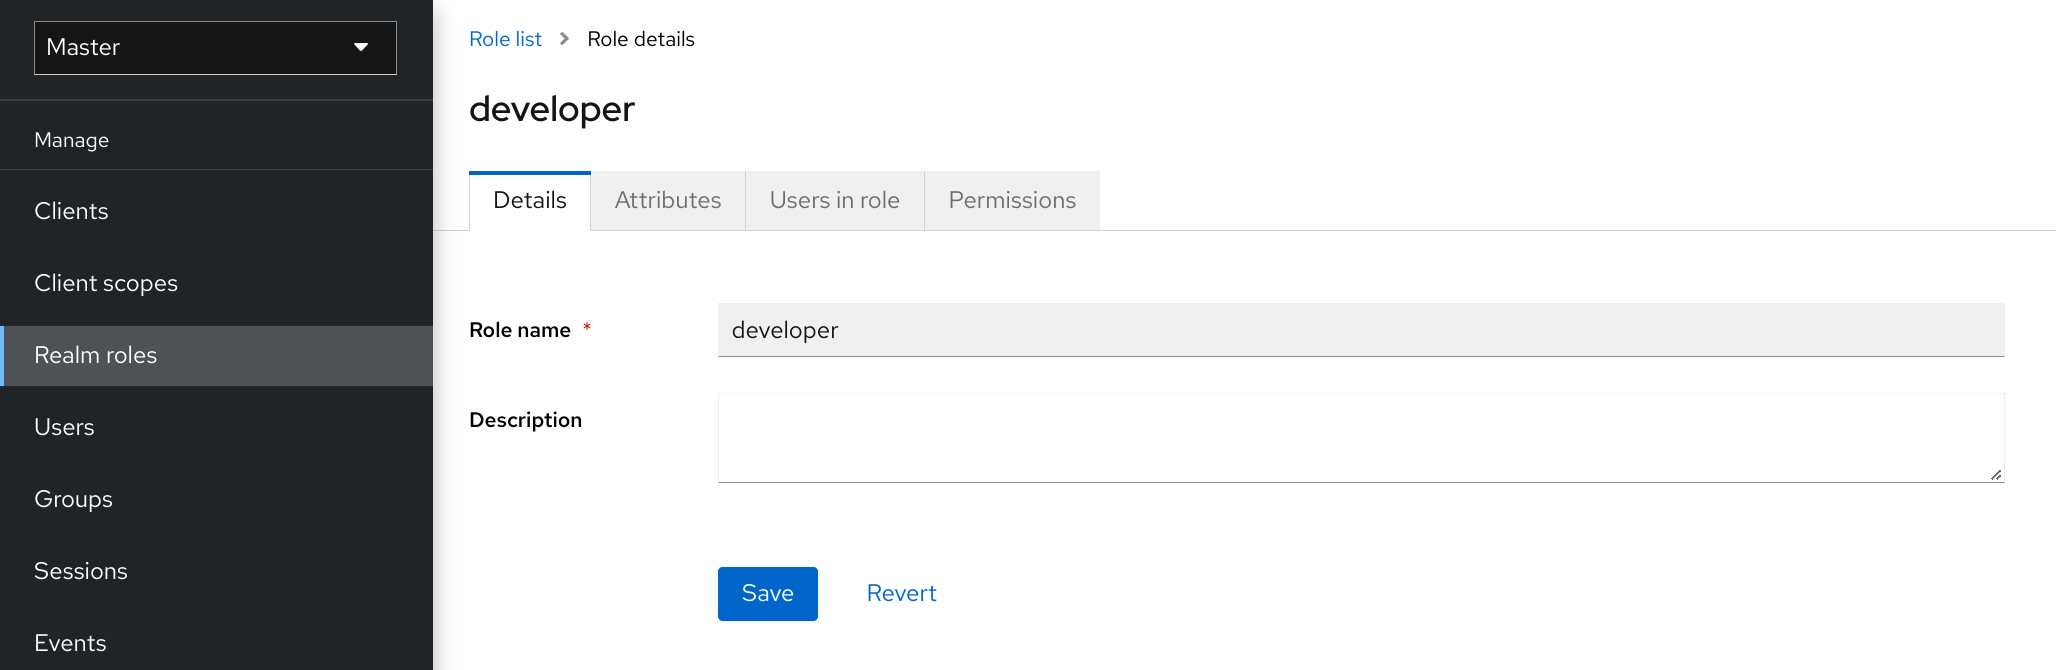Select Realm roles in sidebar
2056x670 pixels.
(x=96, y=355)
